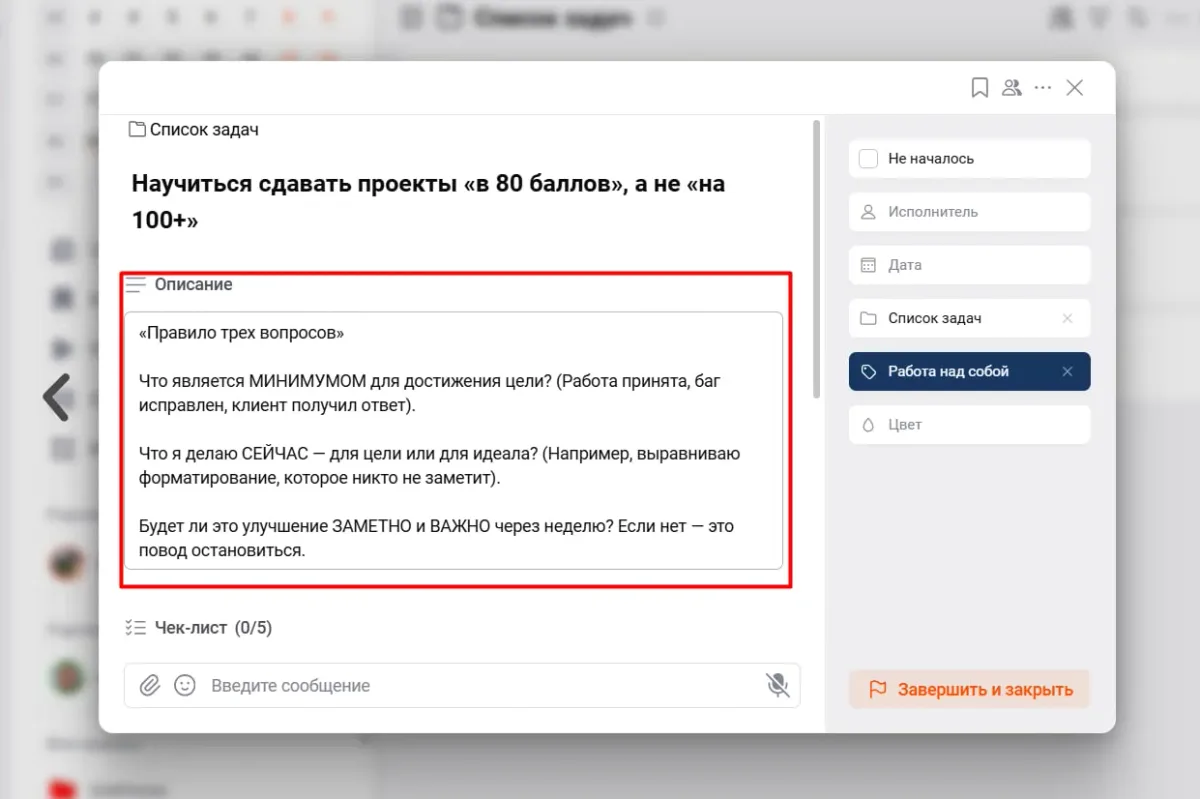1200x799 pixels.
Task: Click the paperclip attach file icon
Action: coord(149,685)
